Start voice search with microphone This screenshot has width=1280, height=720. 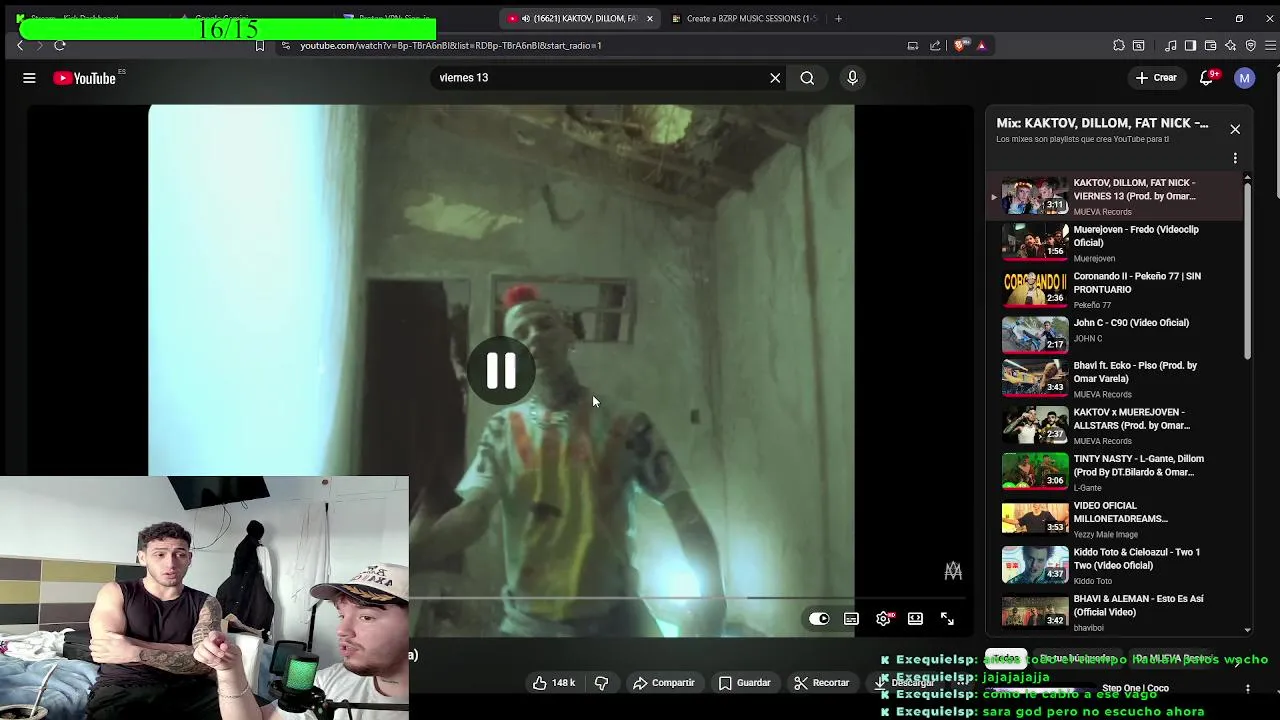pos(852,78)
